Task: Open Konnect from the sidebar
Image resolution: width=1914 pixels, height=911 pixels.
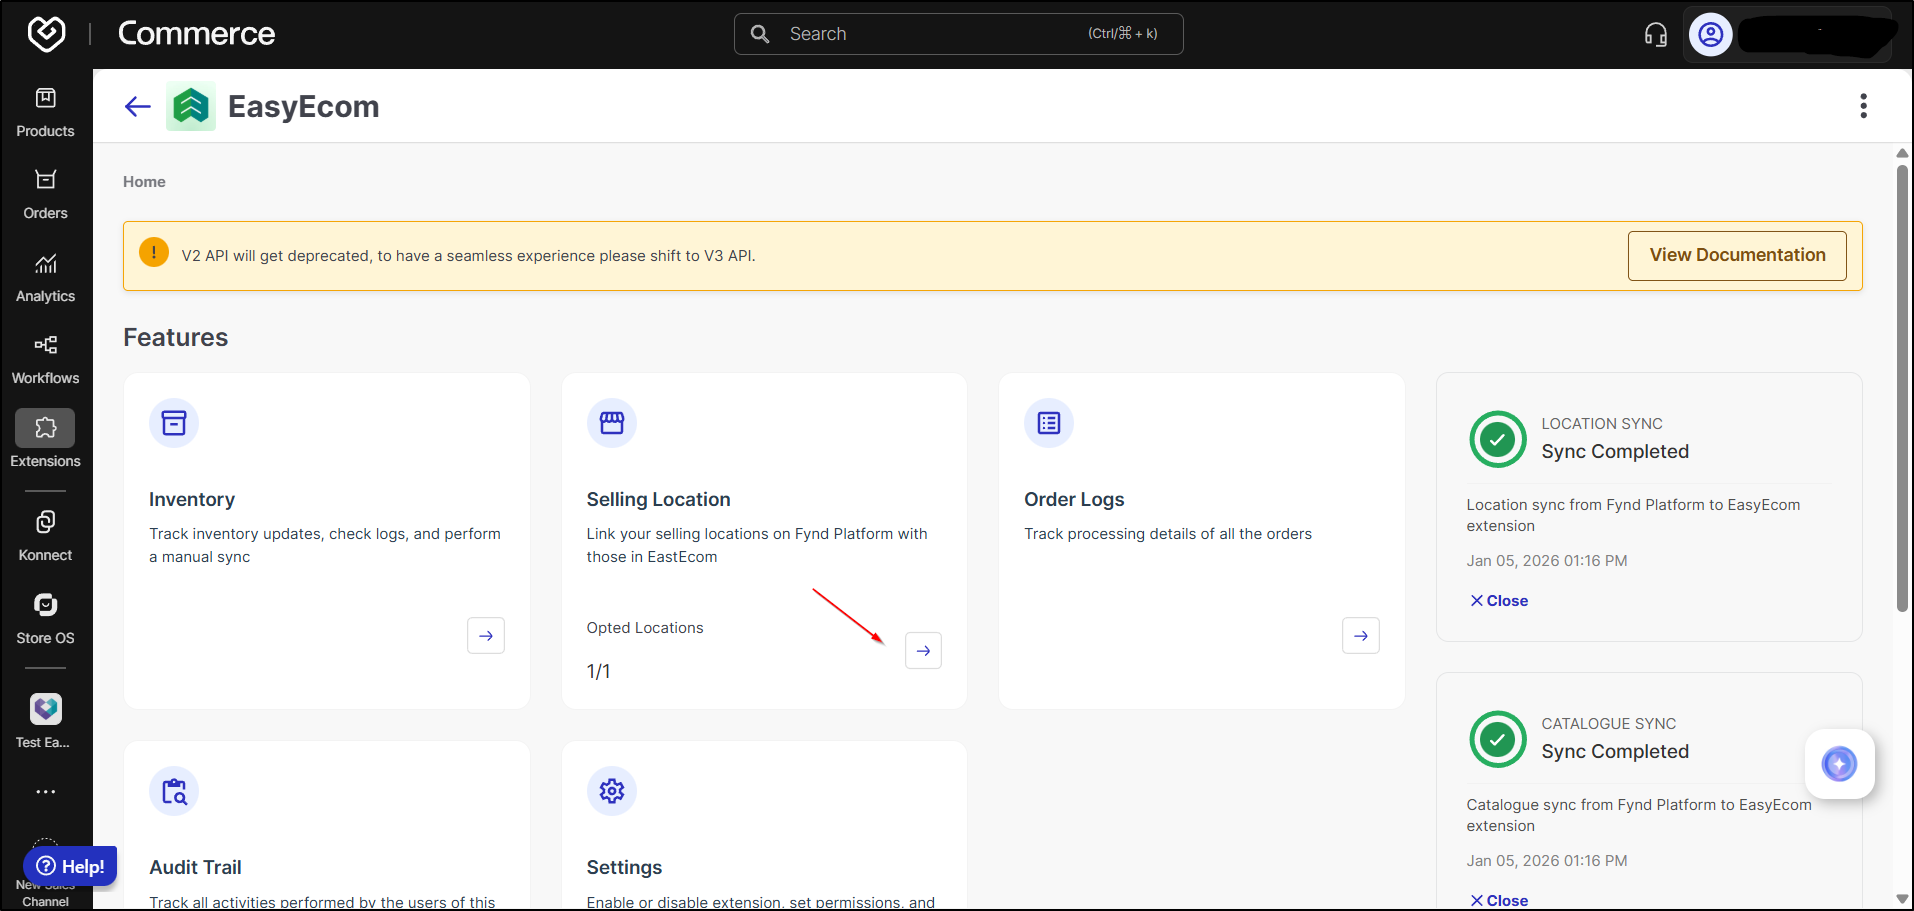Action: [45, 535]
